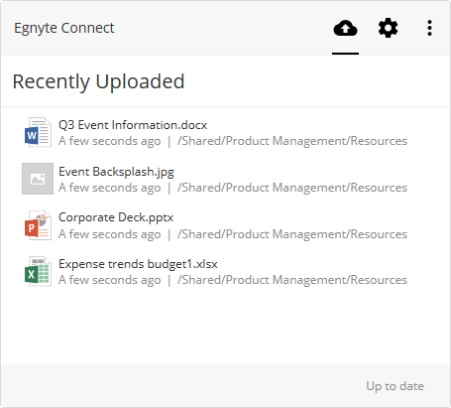451x408 pixels.
Task: Open the three-dot more options menu
Action: click(x=430, y=28)
